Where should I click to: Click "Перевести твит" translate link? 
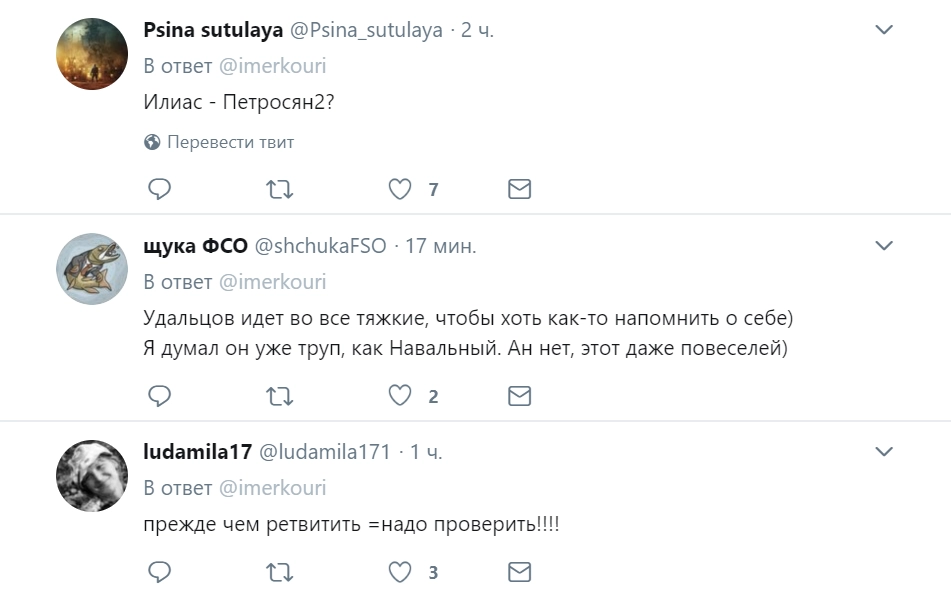pyautogui.click(x=230, y=142)
